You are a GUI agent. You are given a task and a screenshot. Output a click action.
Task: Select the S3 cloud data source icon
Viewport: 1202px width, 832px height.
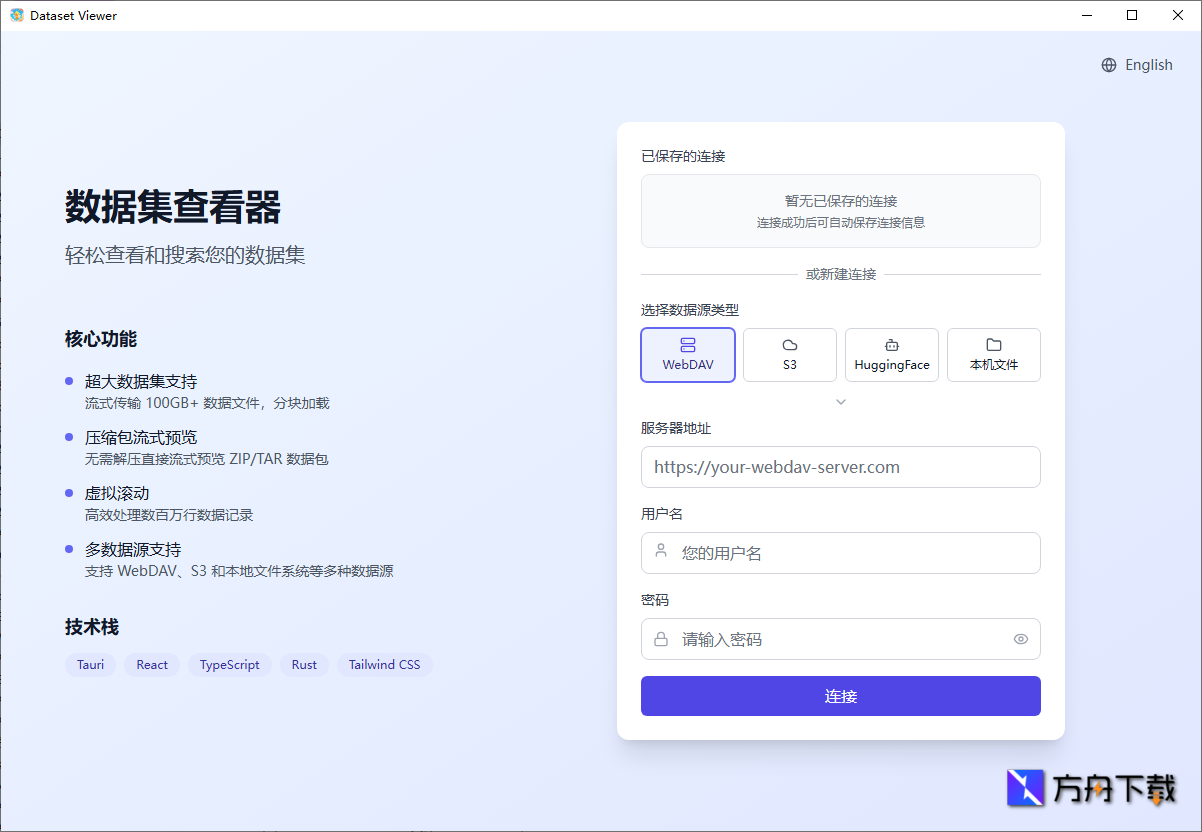point(789,343)
